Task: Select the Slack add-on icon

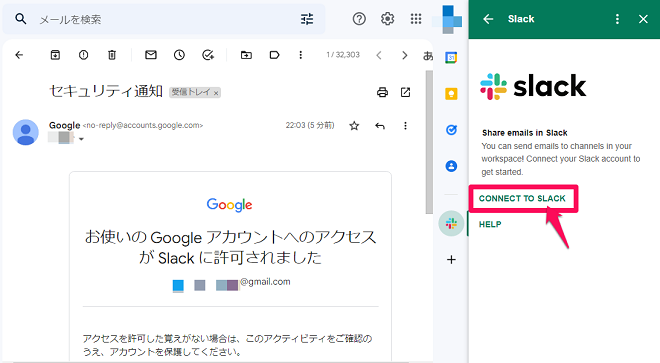Action: [x=451, y=224]
